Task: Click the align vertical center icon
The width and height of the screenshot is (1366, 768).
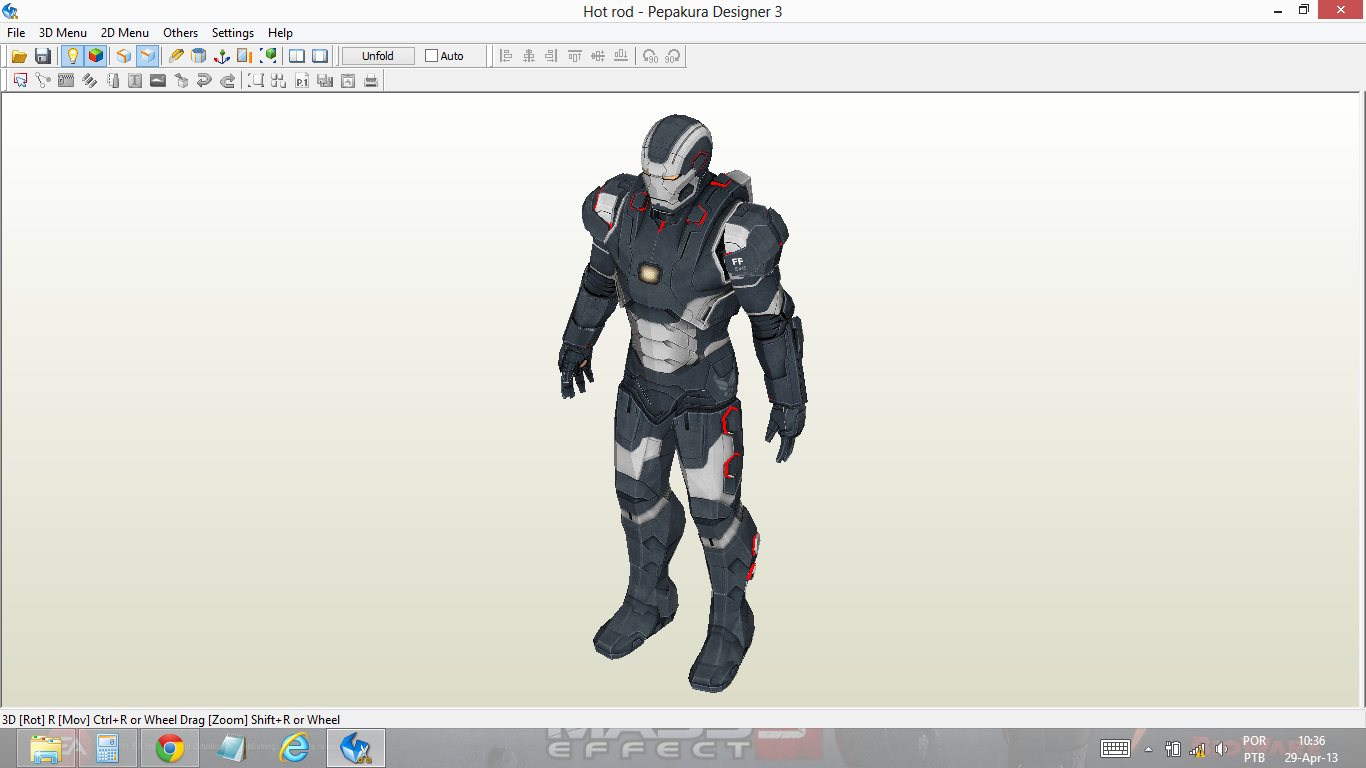Action: pos(598,56)
